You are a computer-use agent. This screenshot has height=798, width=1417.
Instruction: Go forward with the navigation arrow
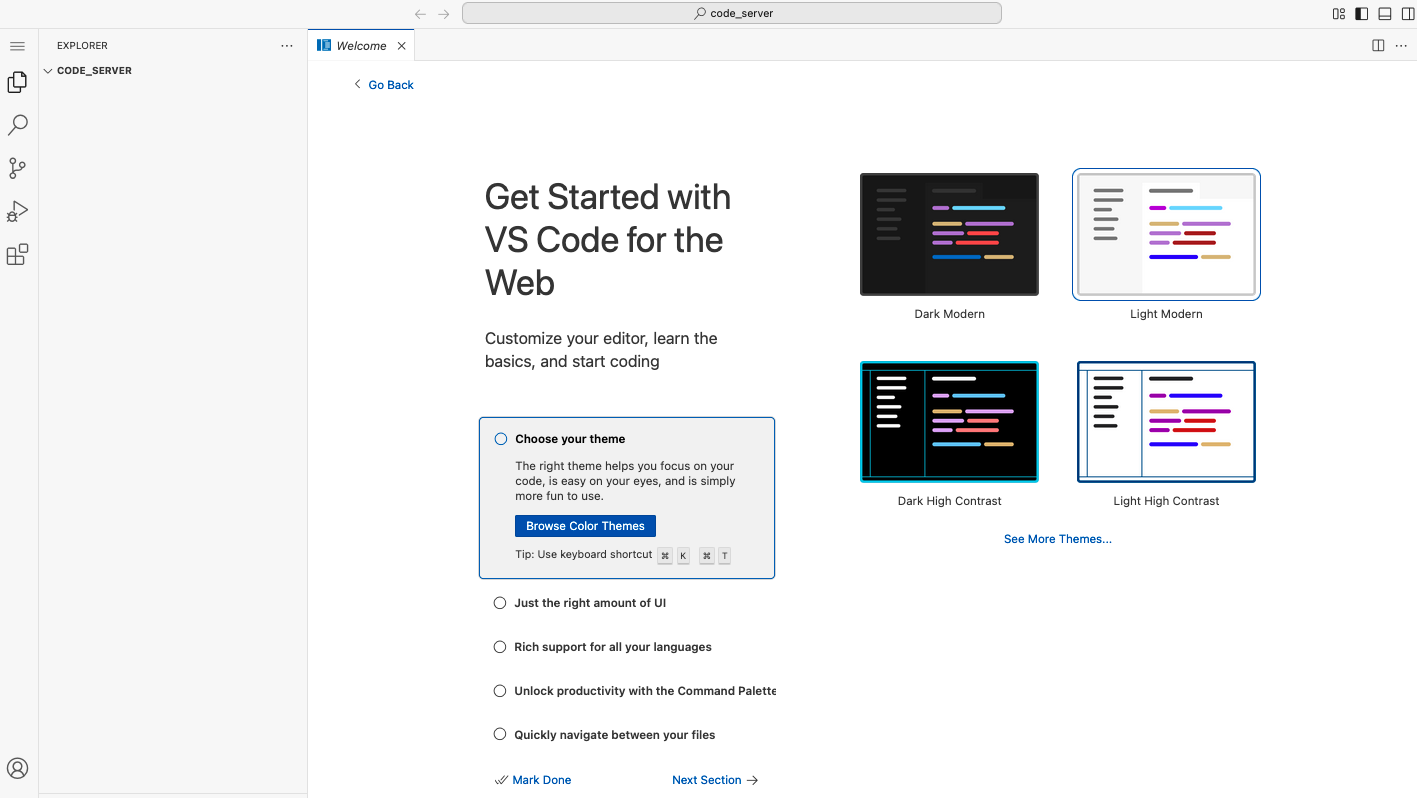point(444,14)
